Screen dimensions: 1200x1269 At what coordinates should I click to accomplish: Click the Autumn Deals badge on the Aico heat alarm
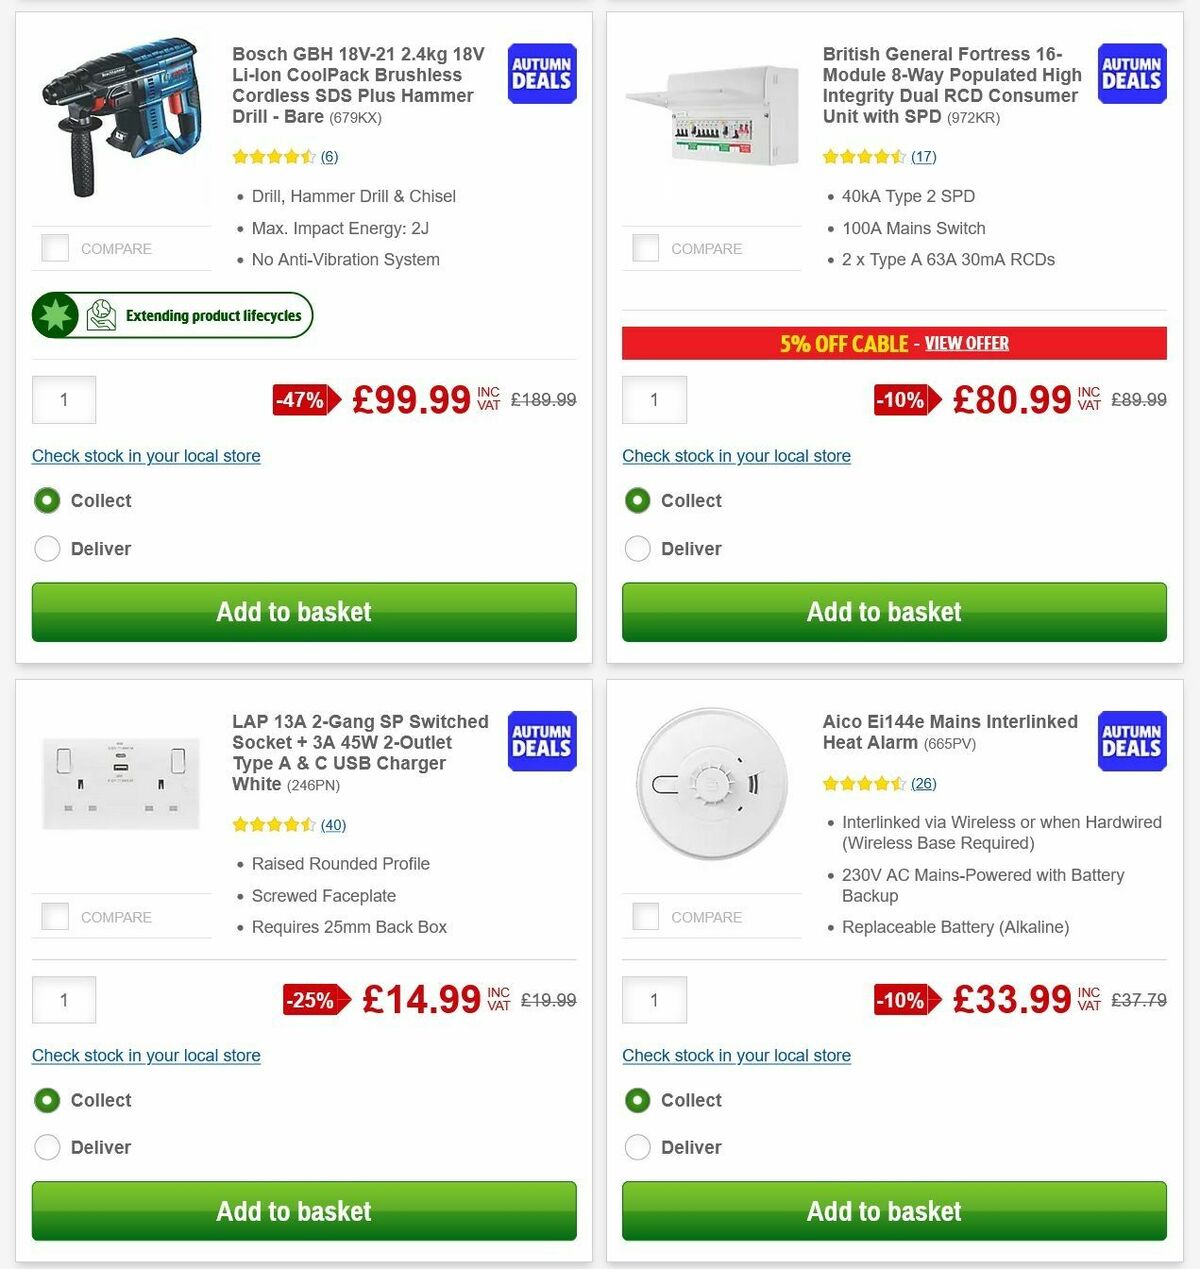click(x=1131, y=741)
